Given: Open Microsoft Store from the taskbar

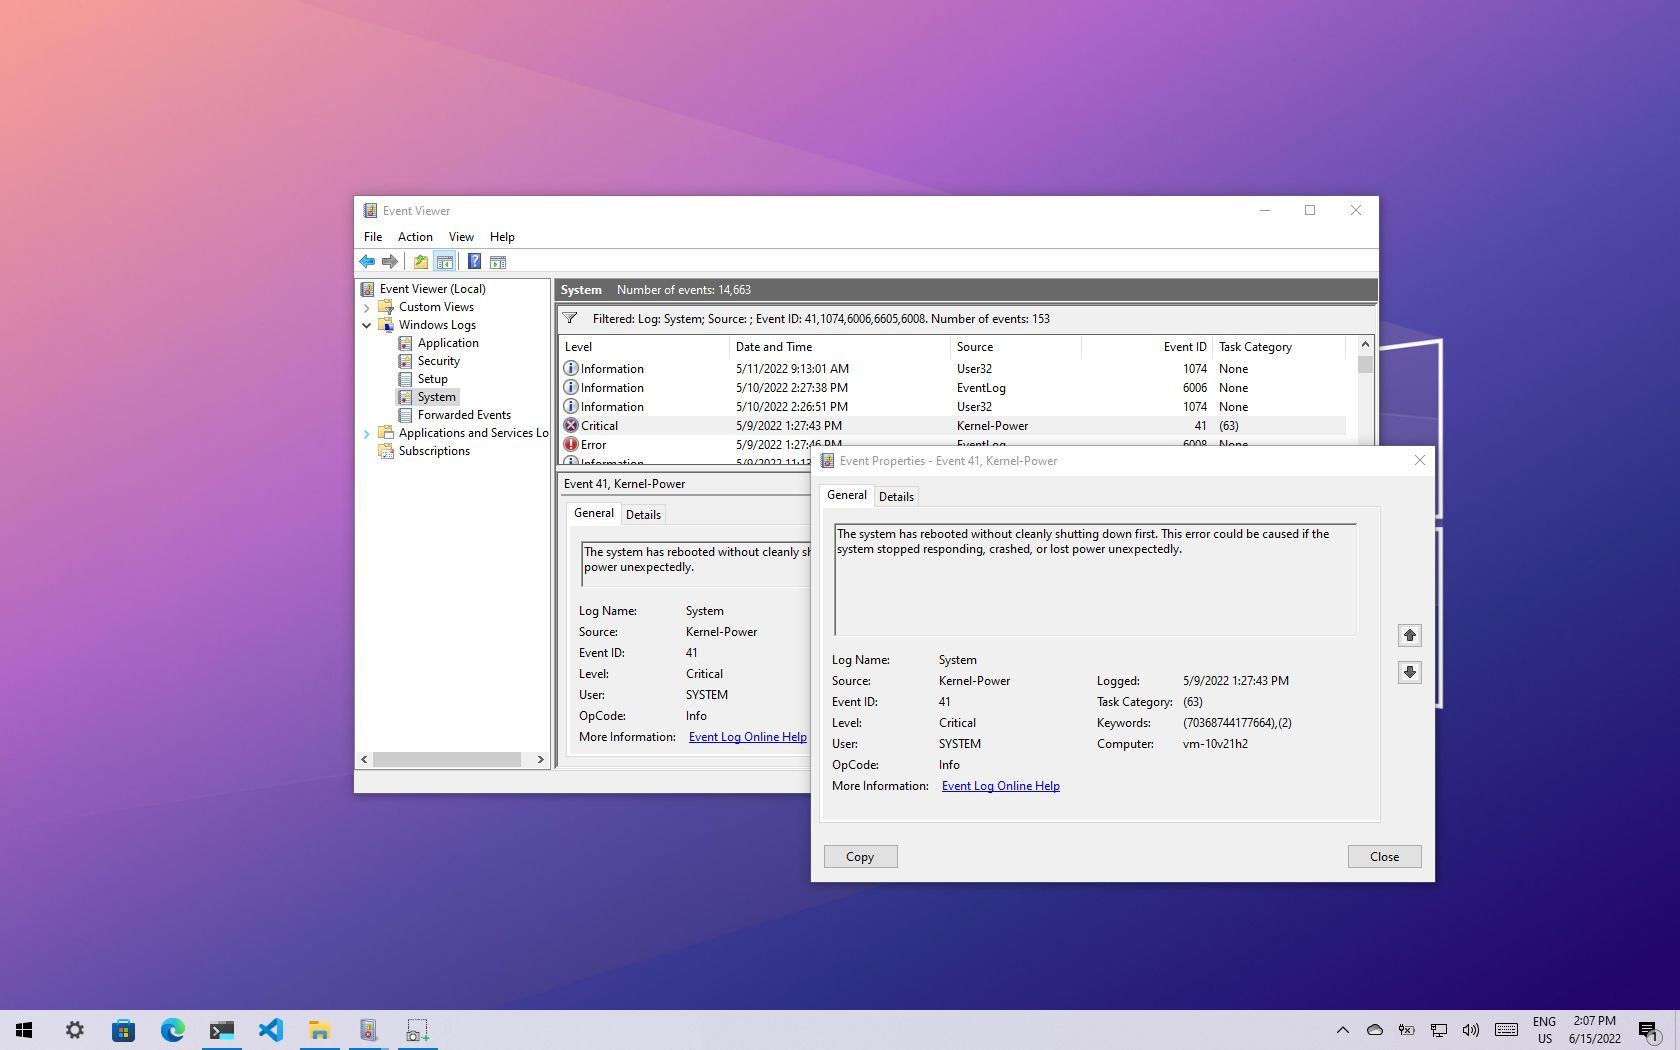Looking at the screenshot, I should (x=123, y=1030).
